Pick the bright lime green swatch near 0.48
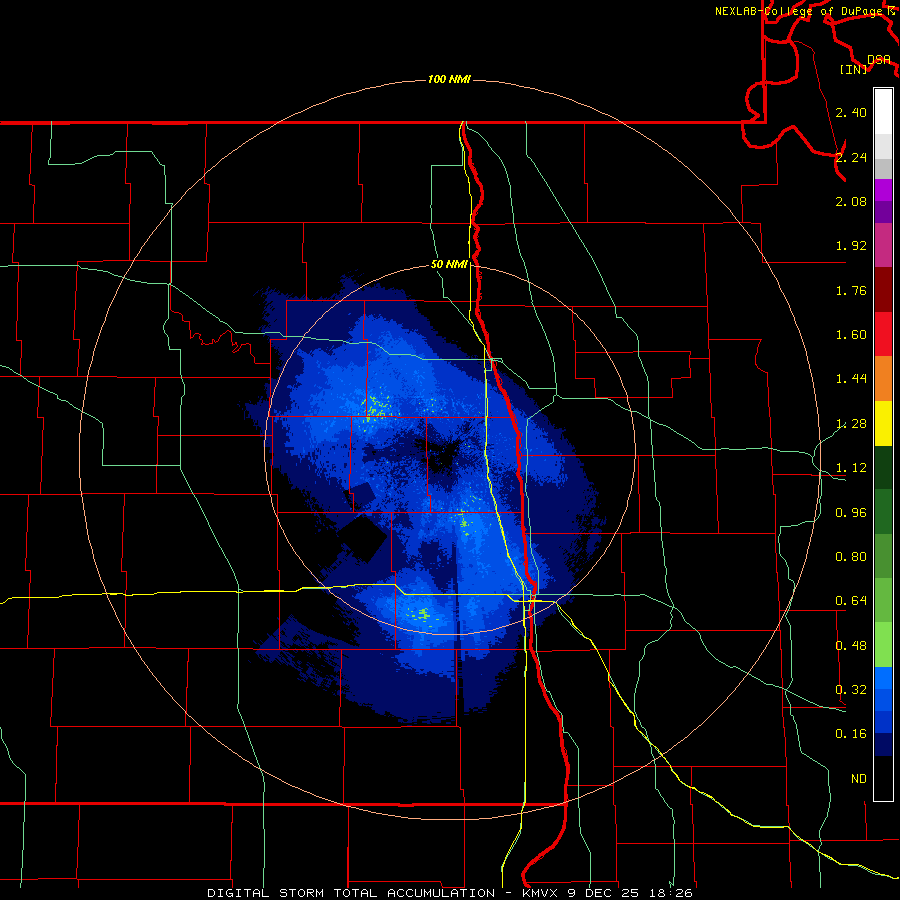This screenshot has height=900, width=900. coord(883,645)
